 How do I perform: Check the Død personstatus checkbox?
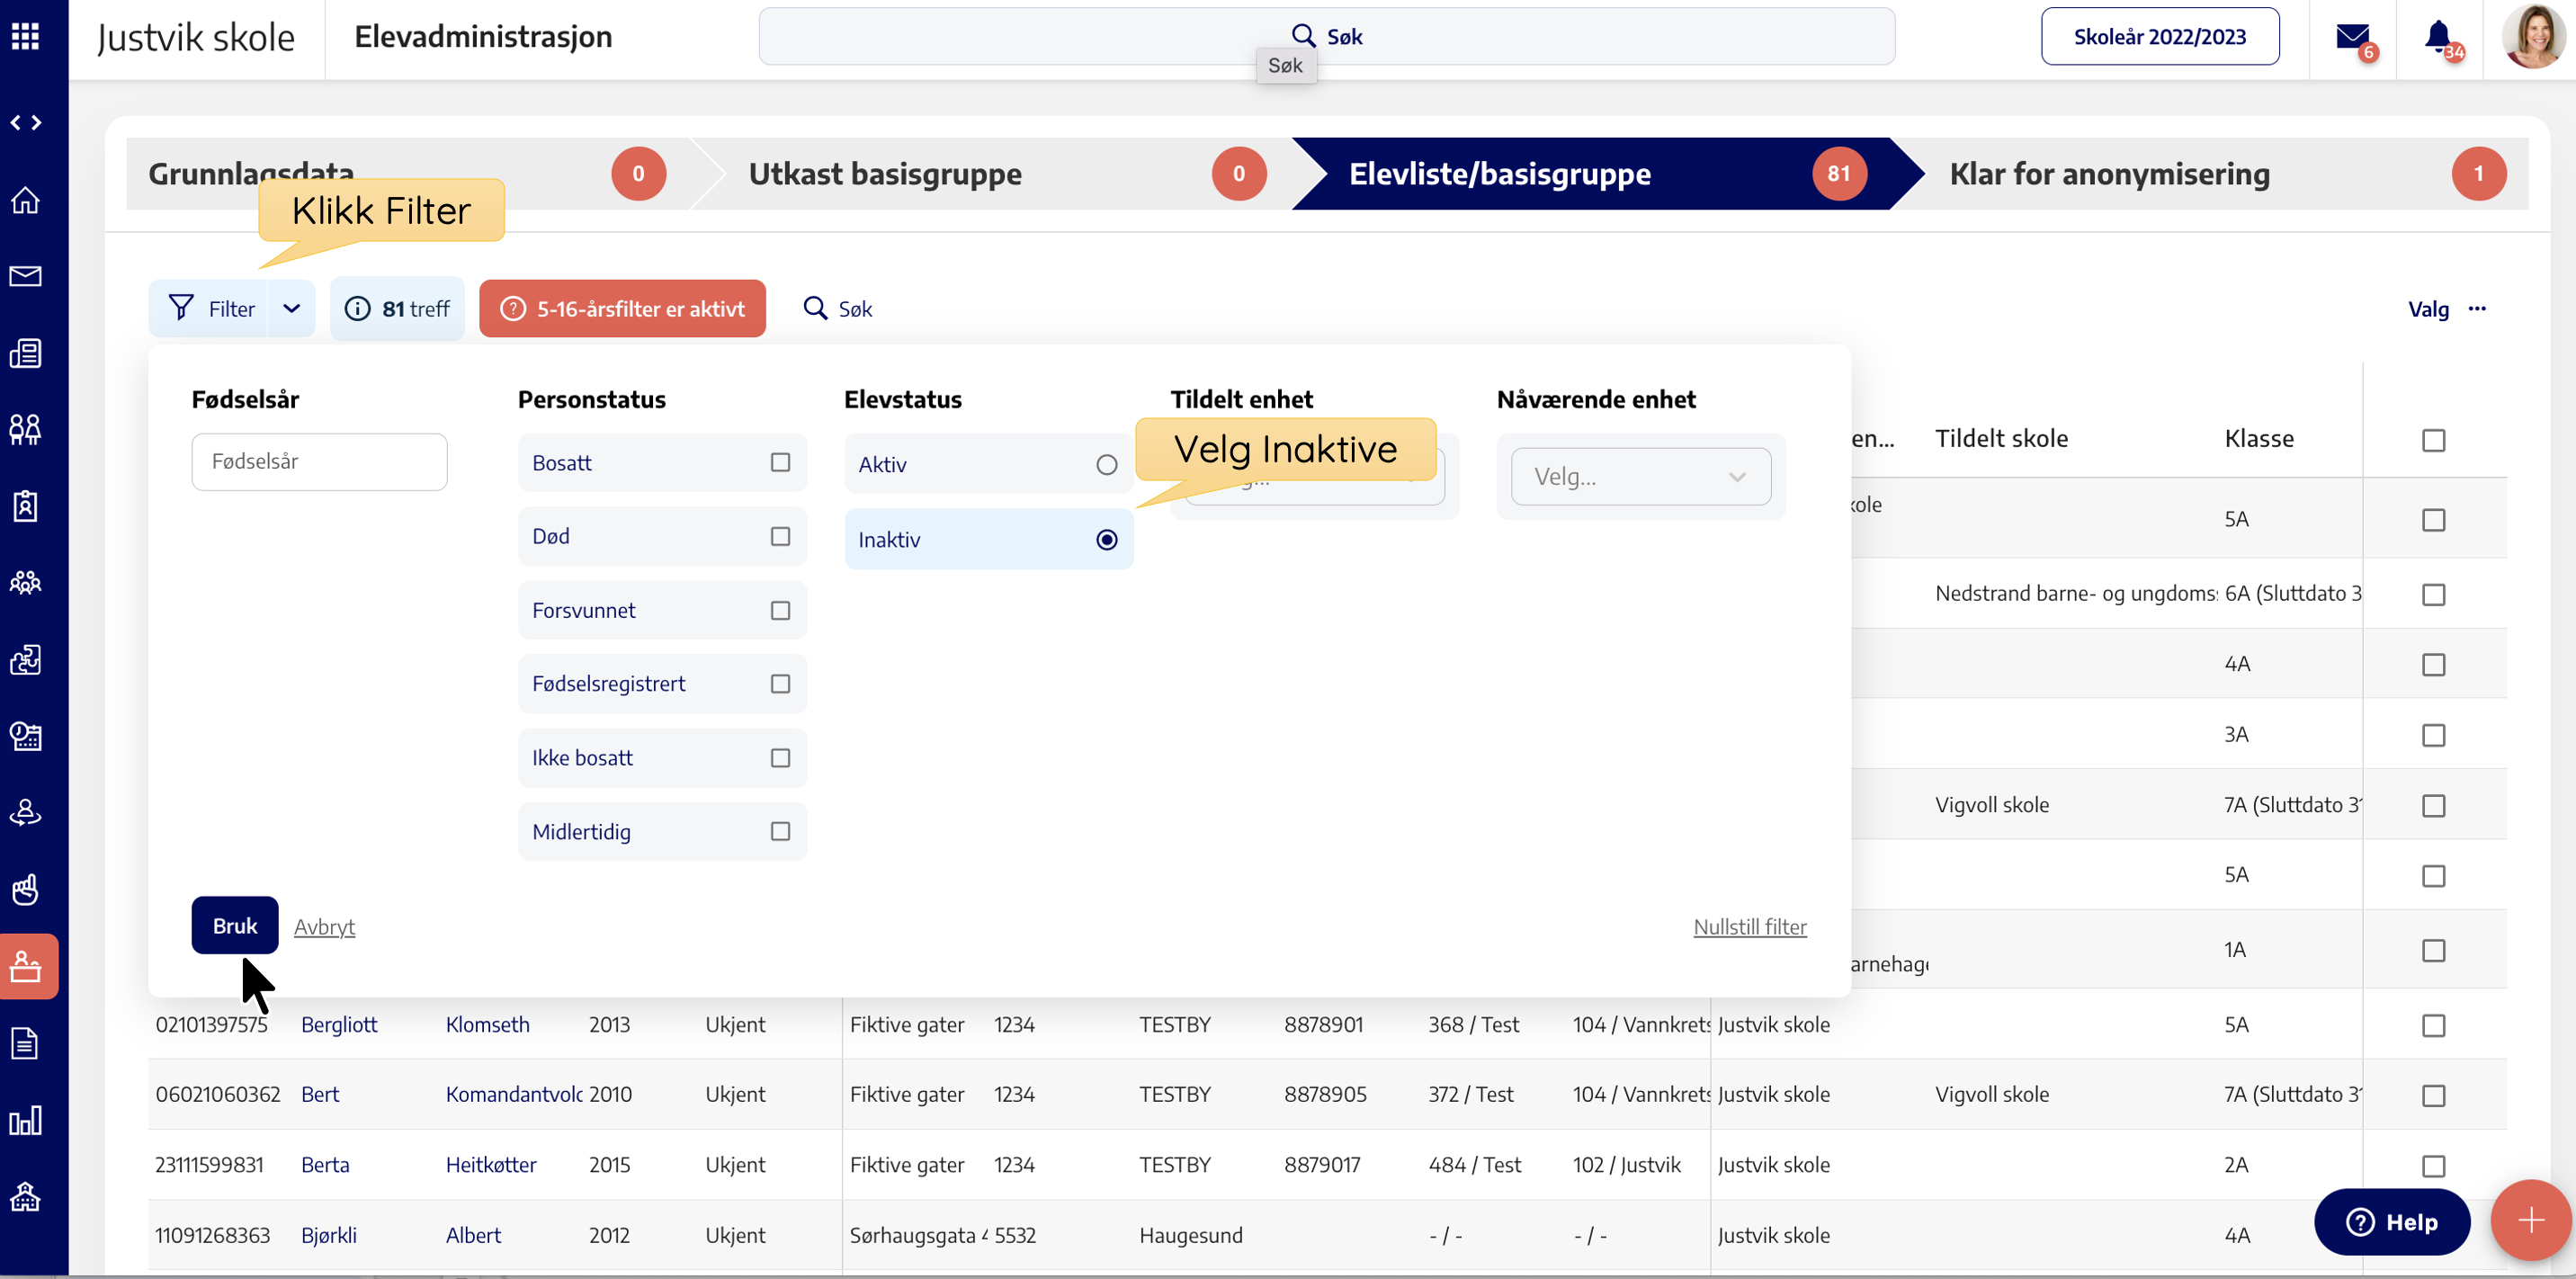(780, 536)
